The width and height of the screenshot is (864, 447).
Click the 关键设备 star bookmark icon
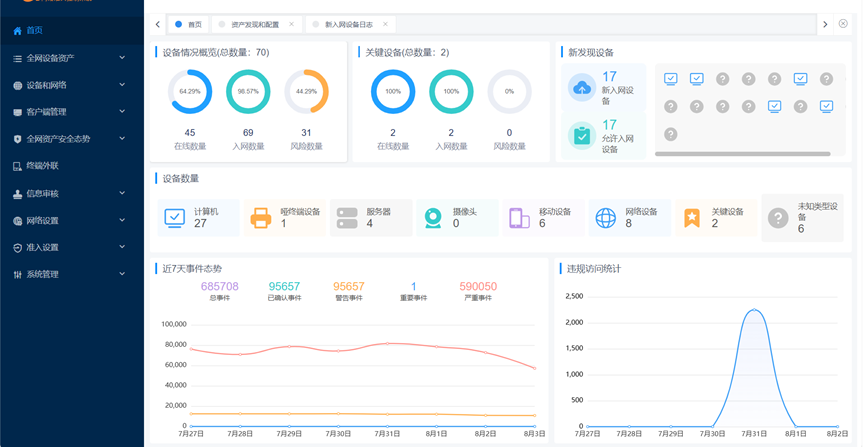pos(692,218)
